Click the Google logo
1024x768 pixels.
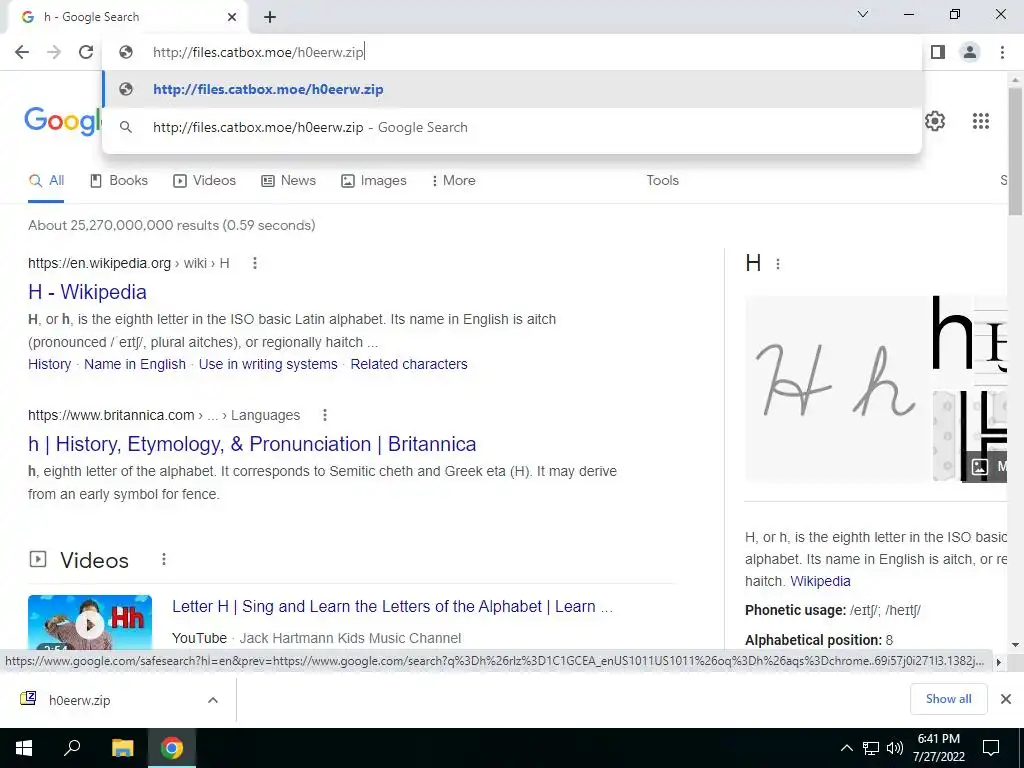(x=63, y=121)
